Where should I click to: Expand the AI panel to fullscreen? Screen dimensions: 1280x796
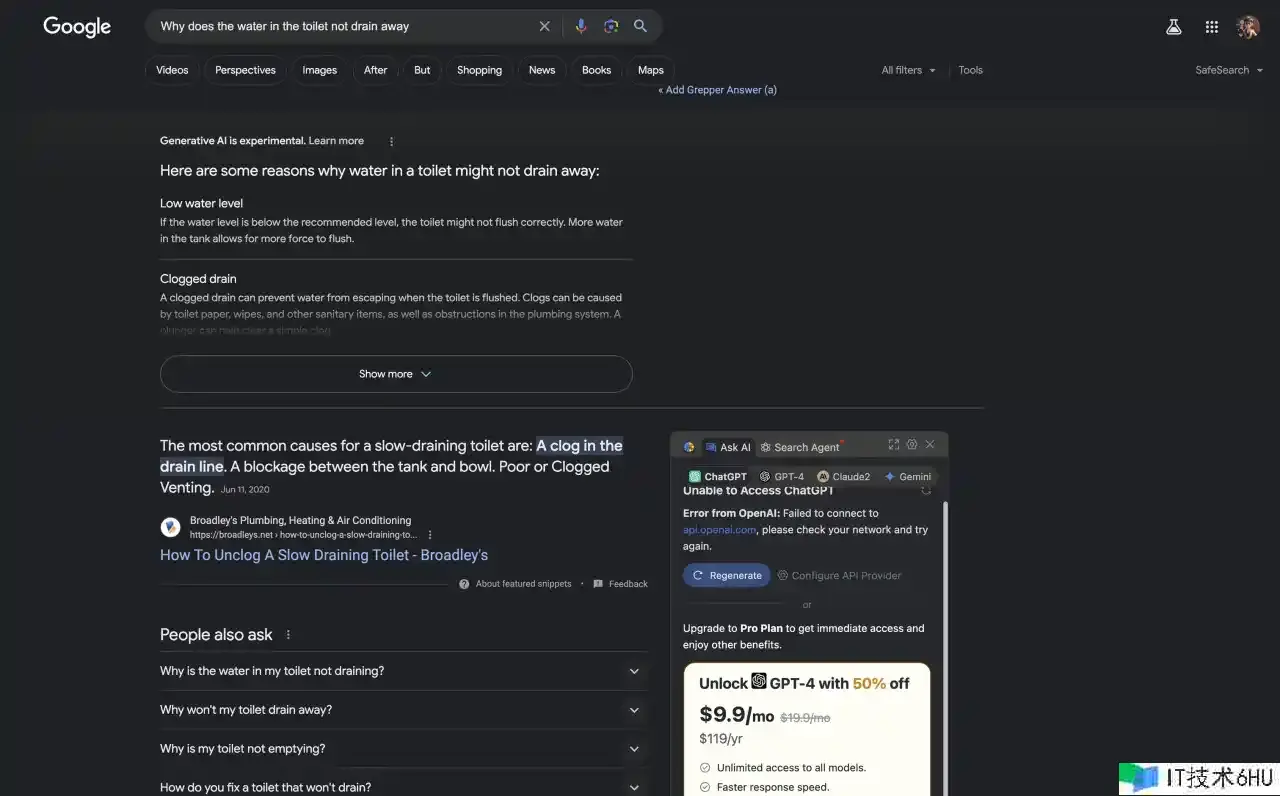click(893, 444)
